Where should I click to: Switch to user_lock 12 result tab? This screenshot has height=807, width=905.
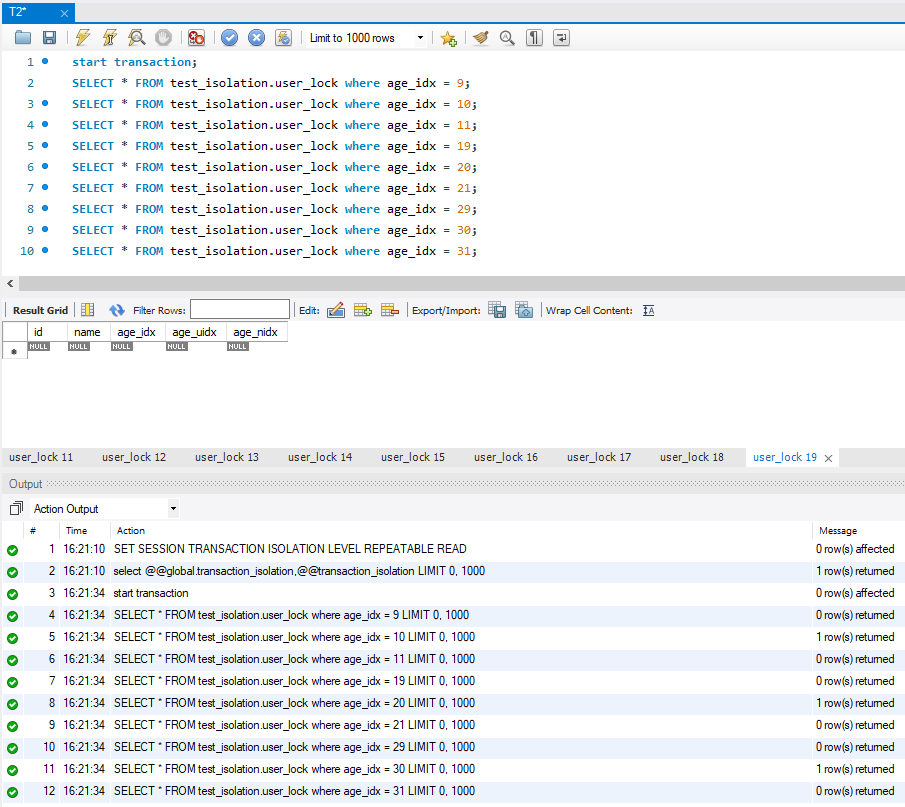pos(134,457)
